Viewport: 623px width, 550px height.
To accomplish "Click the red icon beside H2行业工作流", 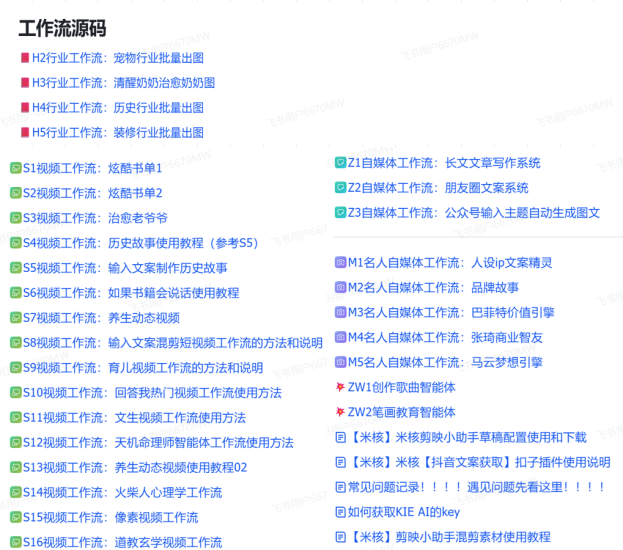I will click(25, 58).
